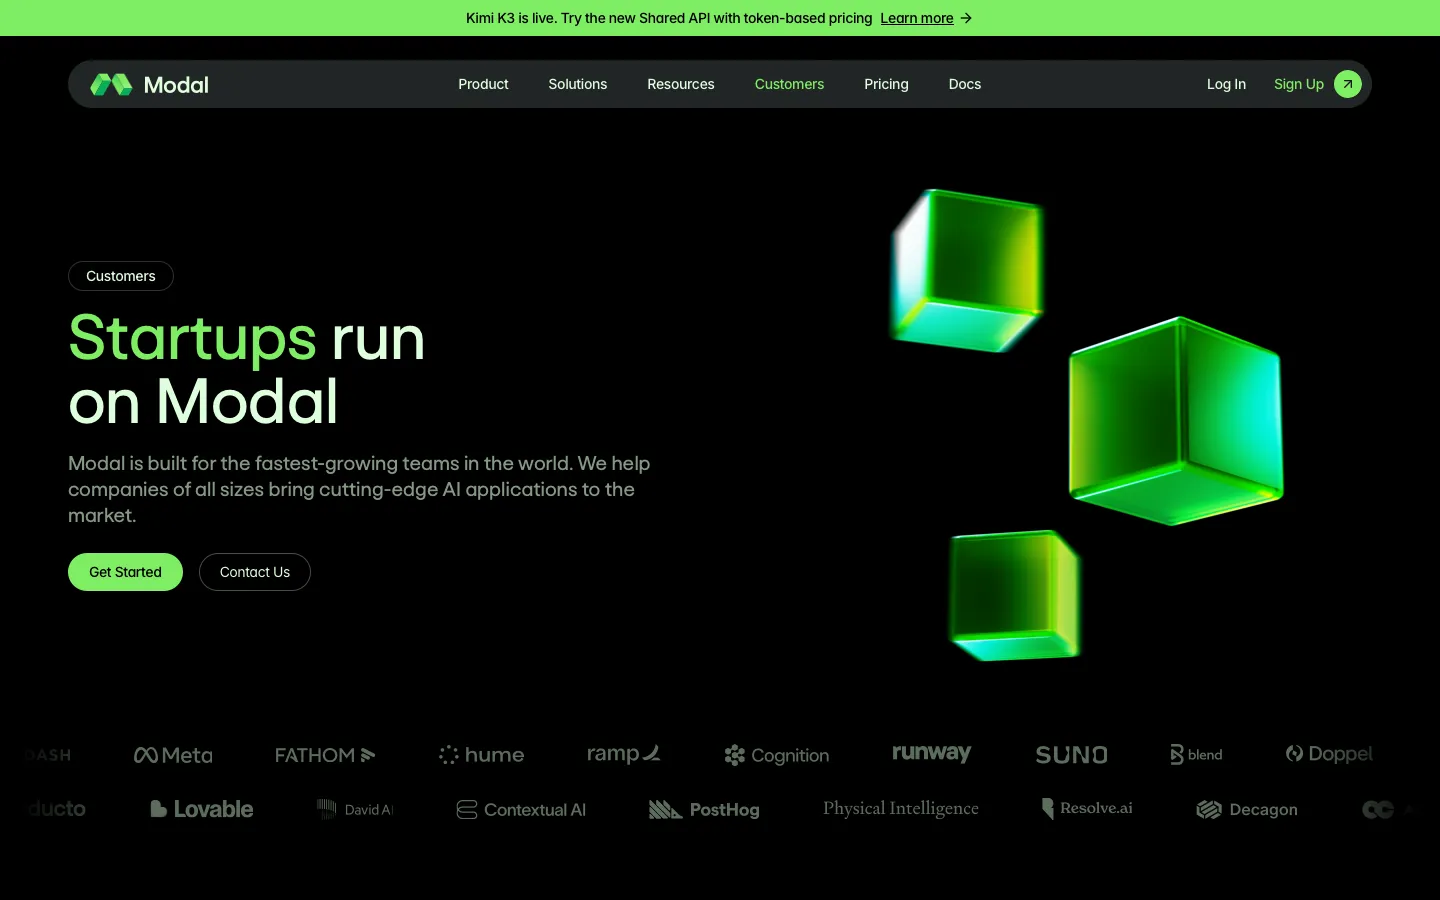Viewport: 1440px width, 900px height.
Task: Click the Get Started button
Action: click(125, 572)
